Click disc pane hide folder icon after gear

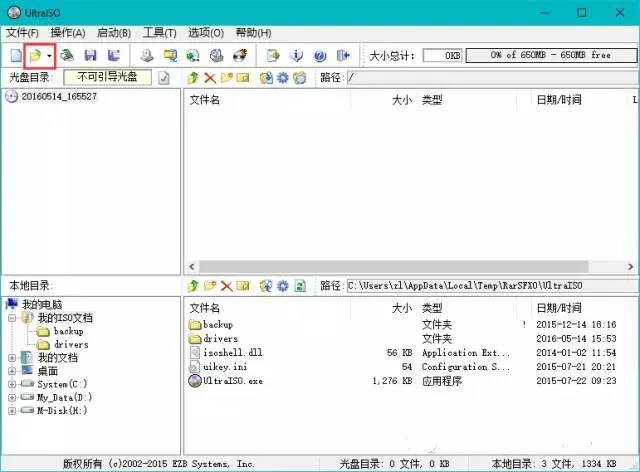(x=300, y=78)
